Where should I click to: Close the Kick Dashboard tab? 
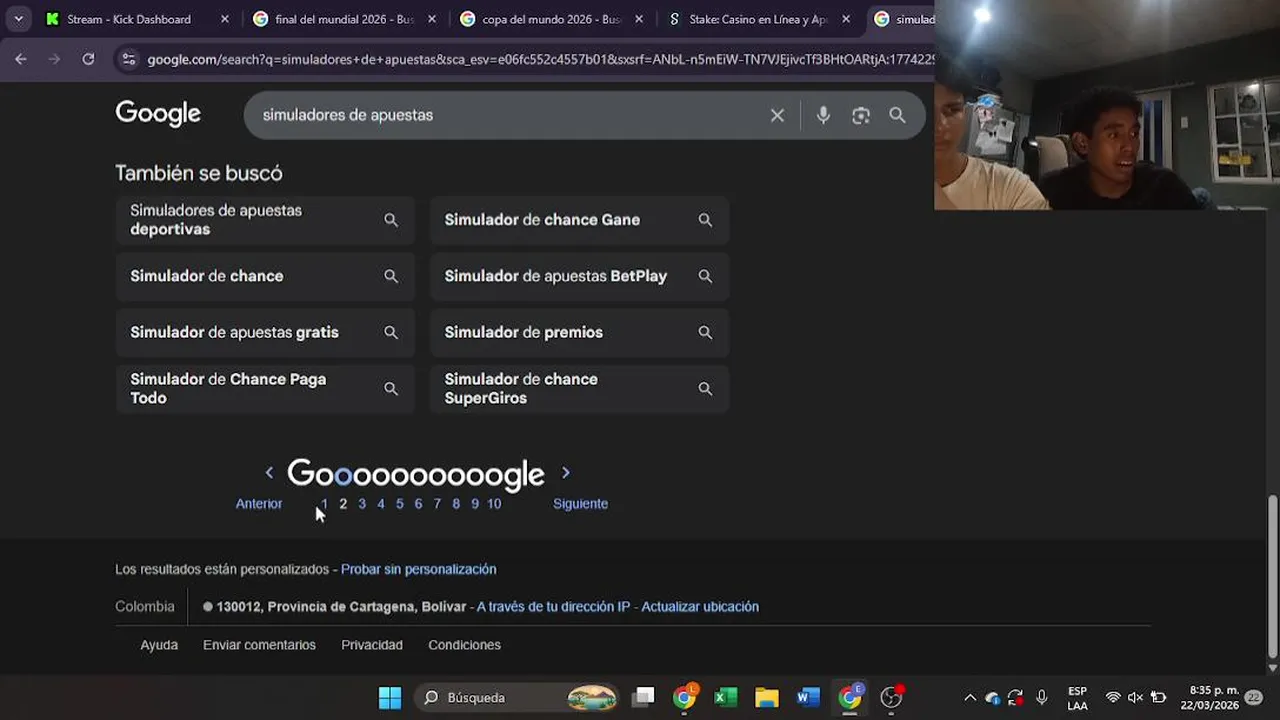pyautogui.click(x=224, y=19)
